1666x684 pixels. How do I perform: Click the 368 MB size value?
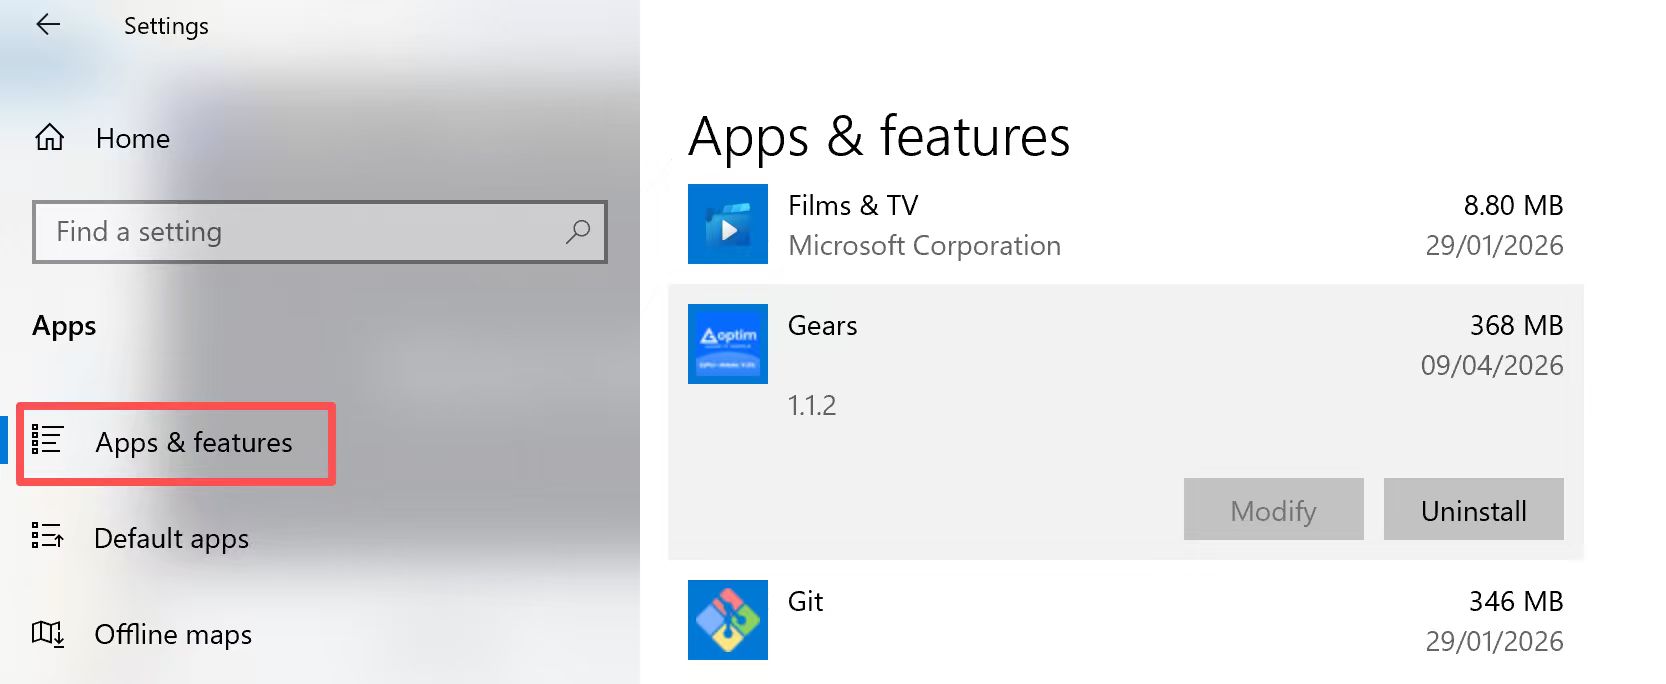(x=1516, y=326)
